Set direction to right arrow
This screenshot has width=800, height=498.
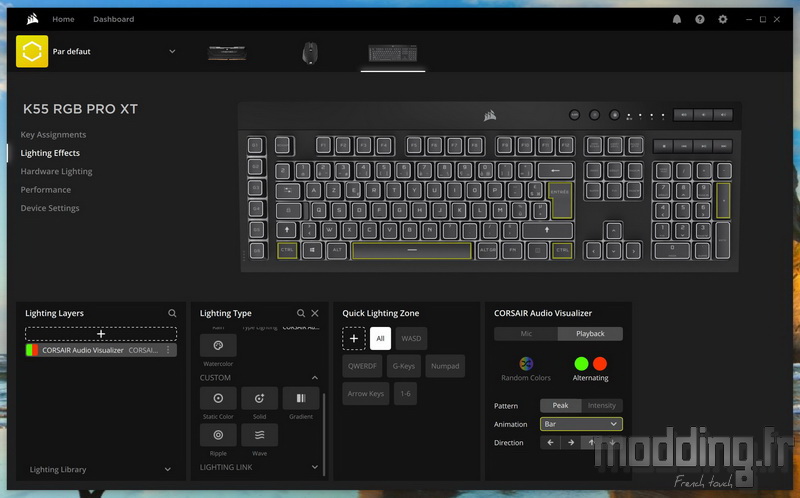pos(571,442)
